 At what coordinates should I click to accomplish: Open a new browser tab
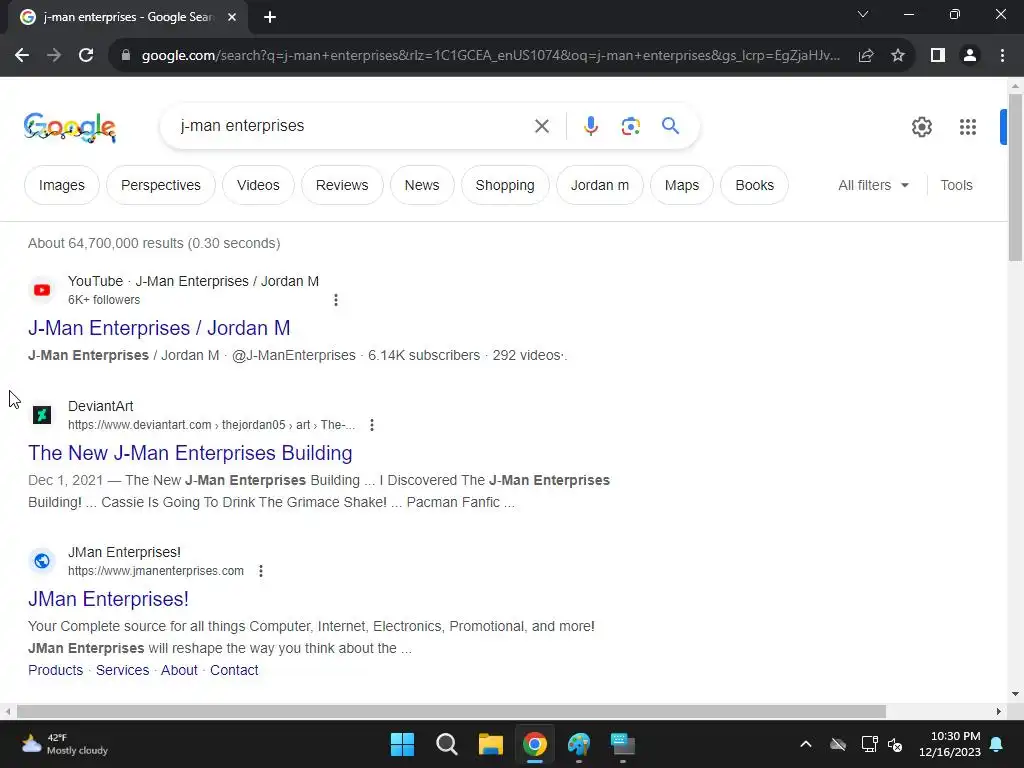270,17
